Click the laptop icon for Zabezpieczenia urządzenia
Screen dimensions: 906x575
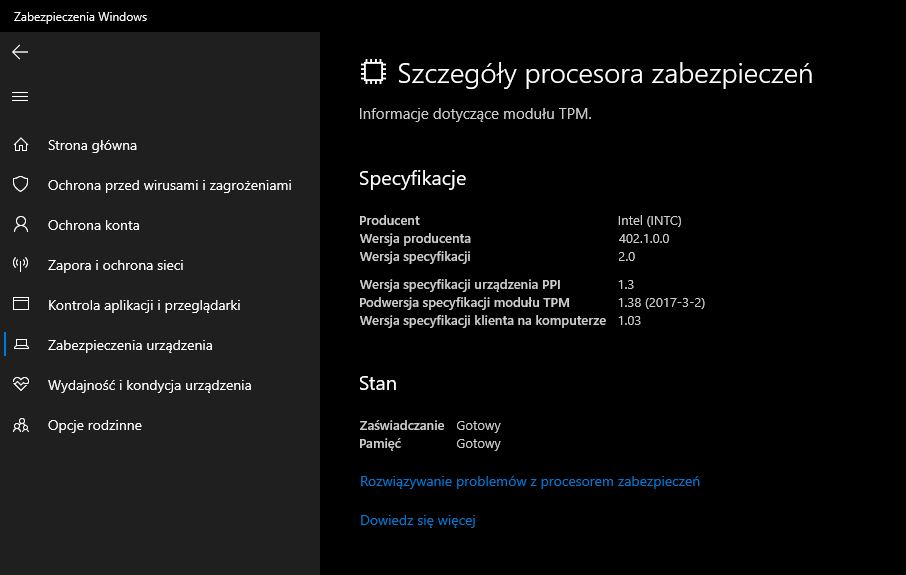point(20,345)
